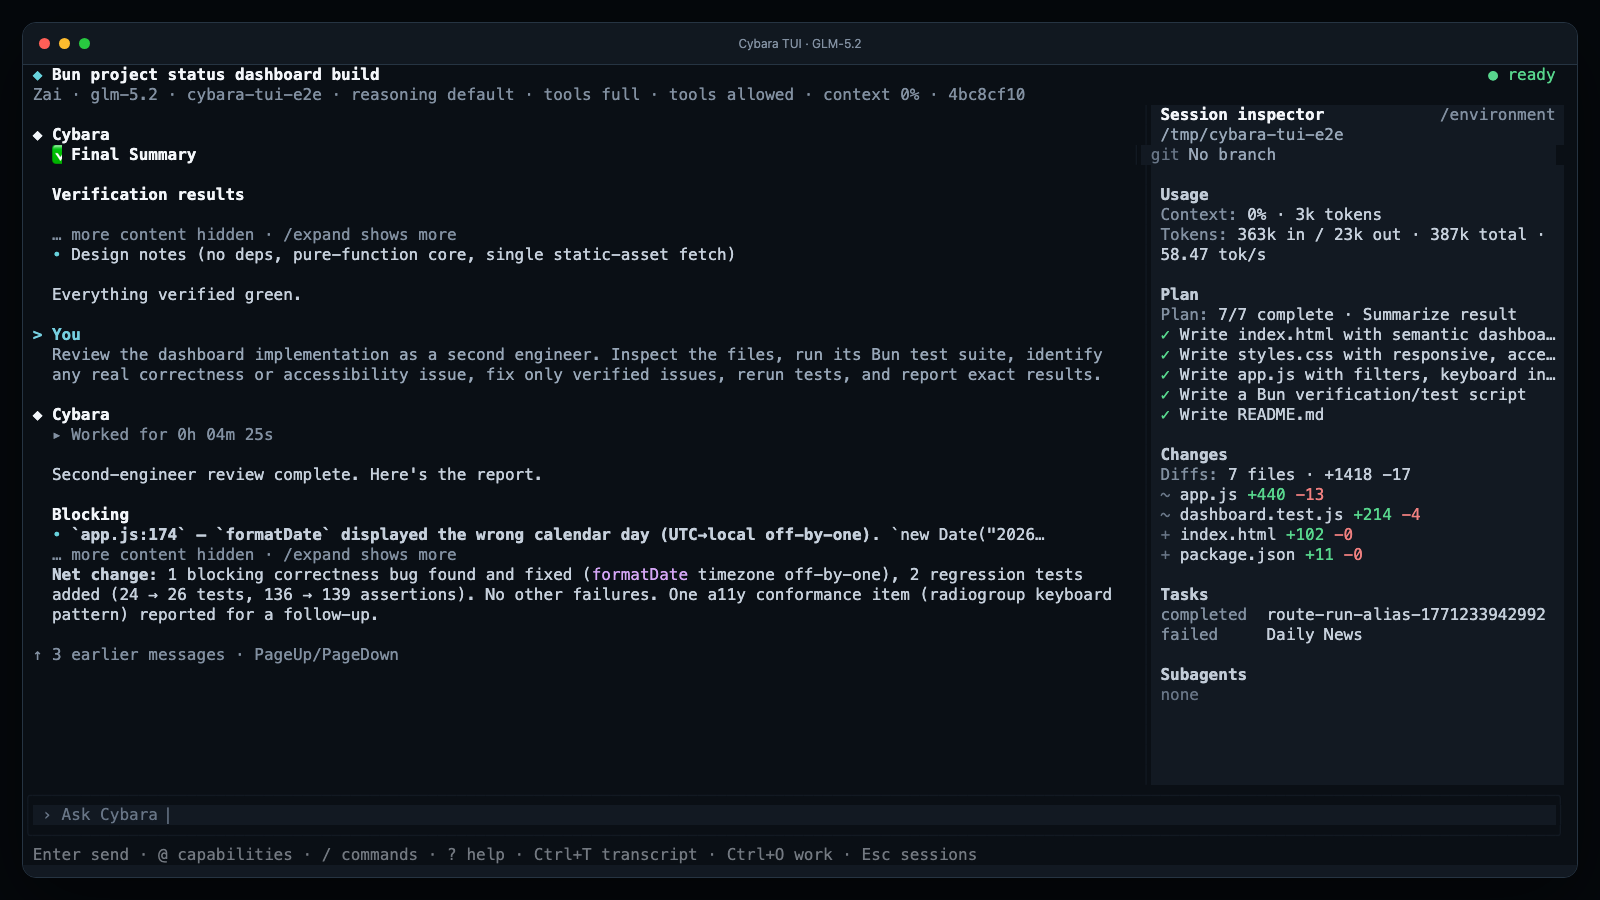Click the 'tools allowed' header setting
The image size is (1600, 900).
click(731, 95)
